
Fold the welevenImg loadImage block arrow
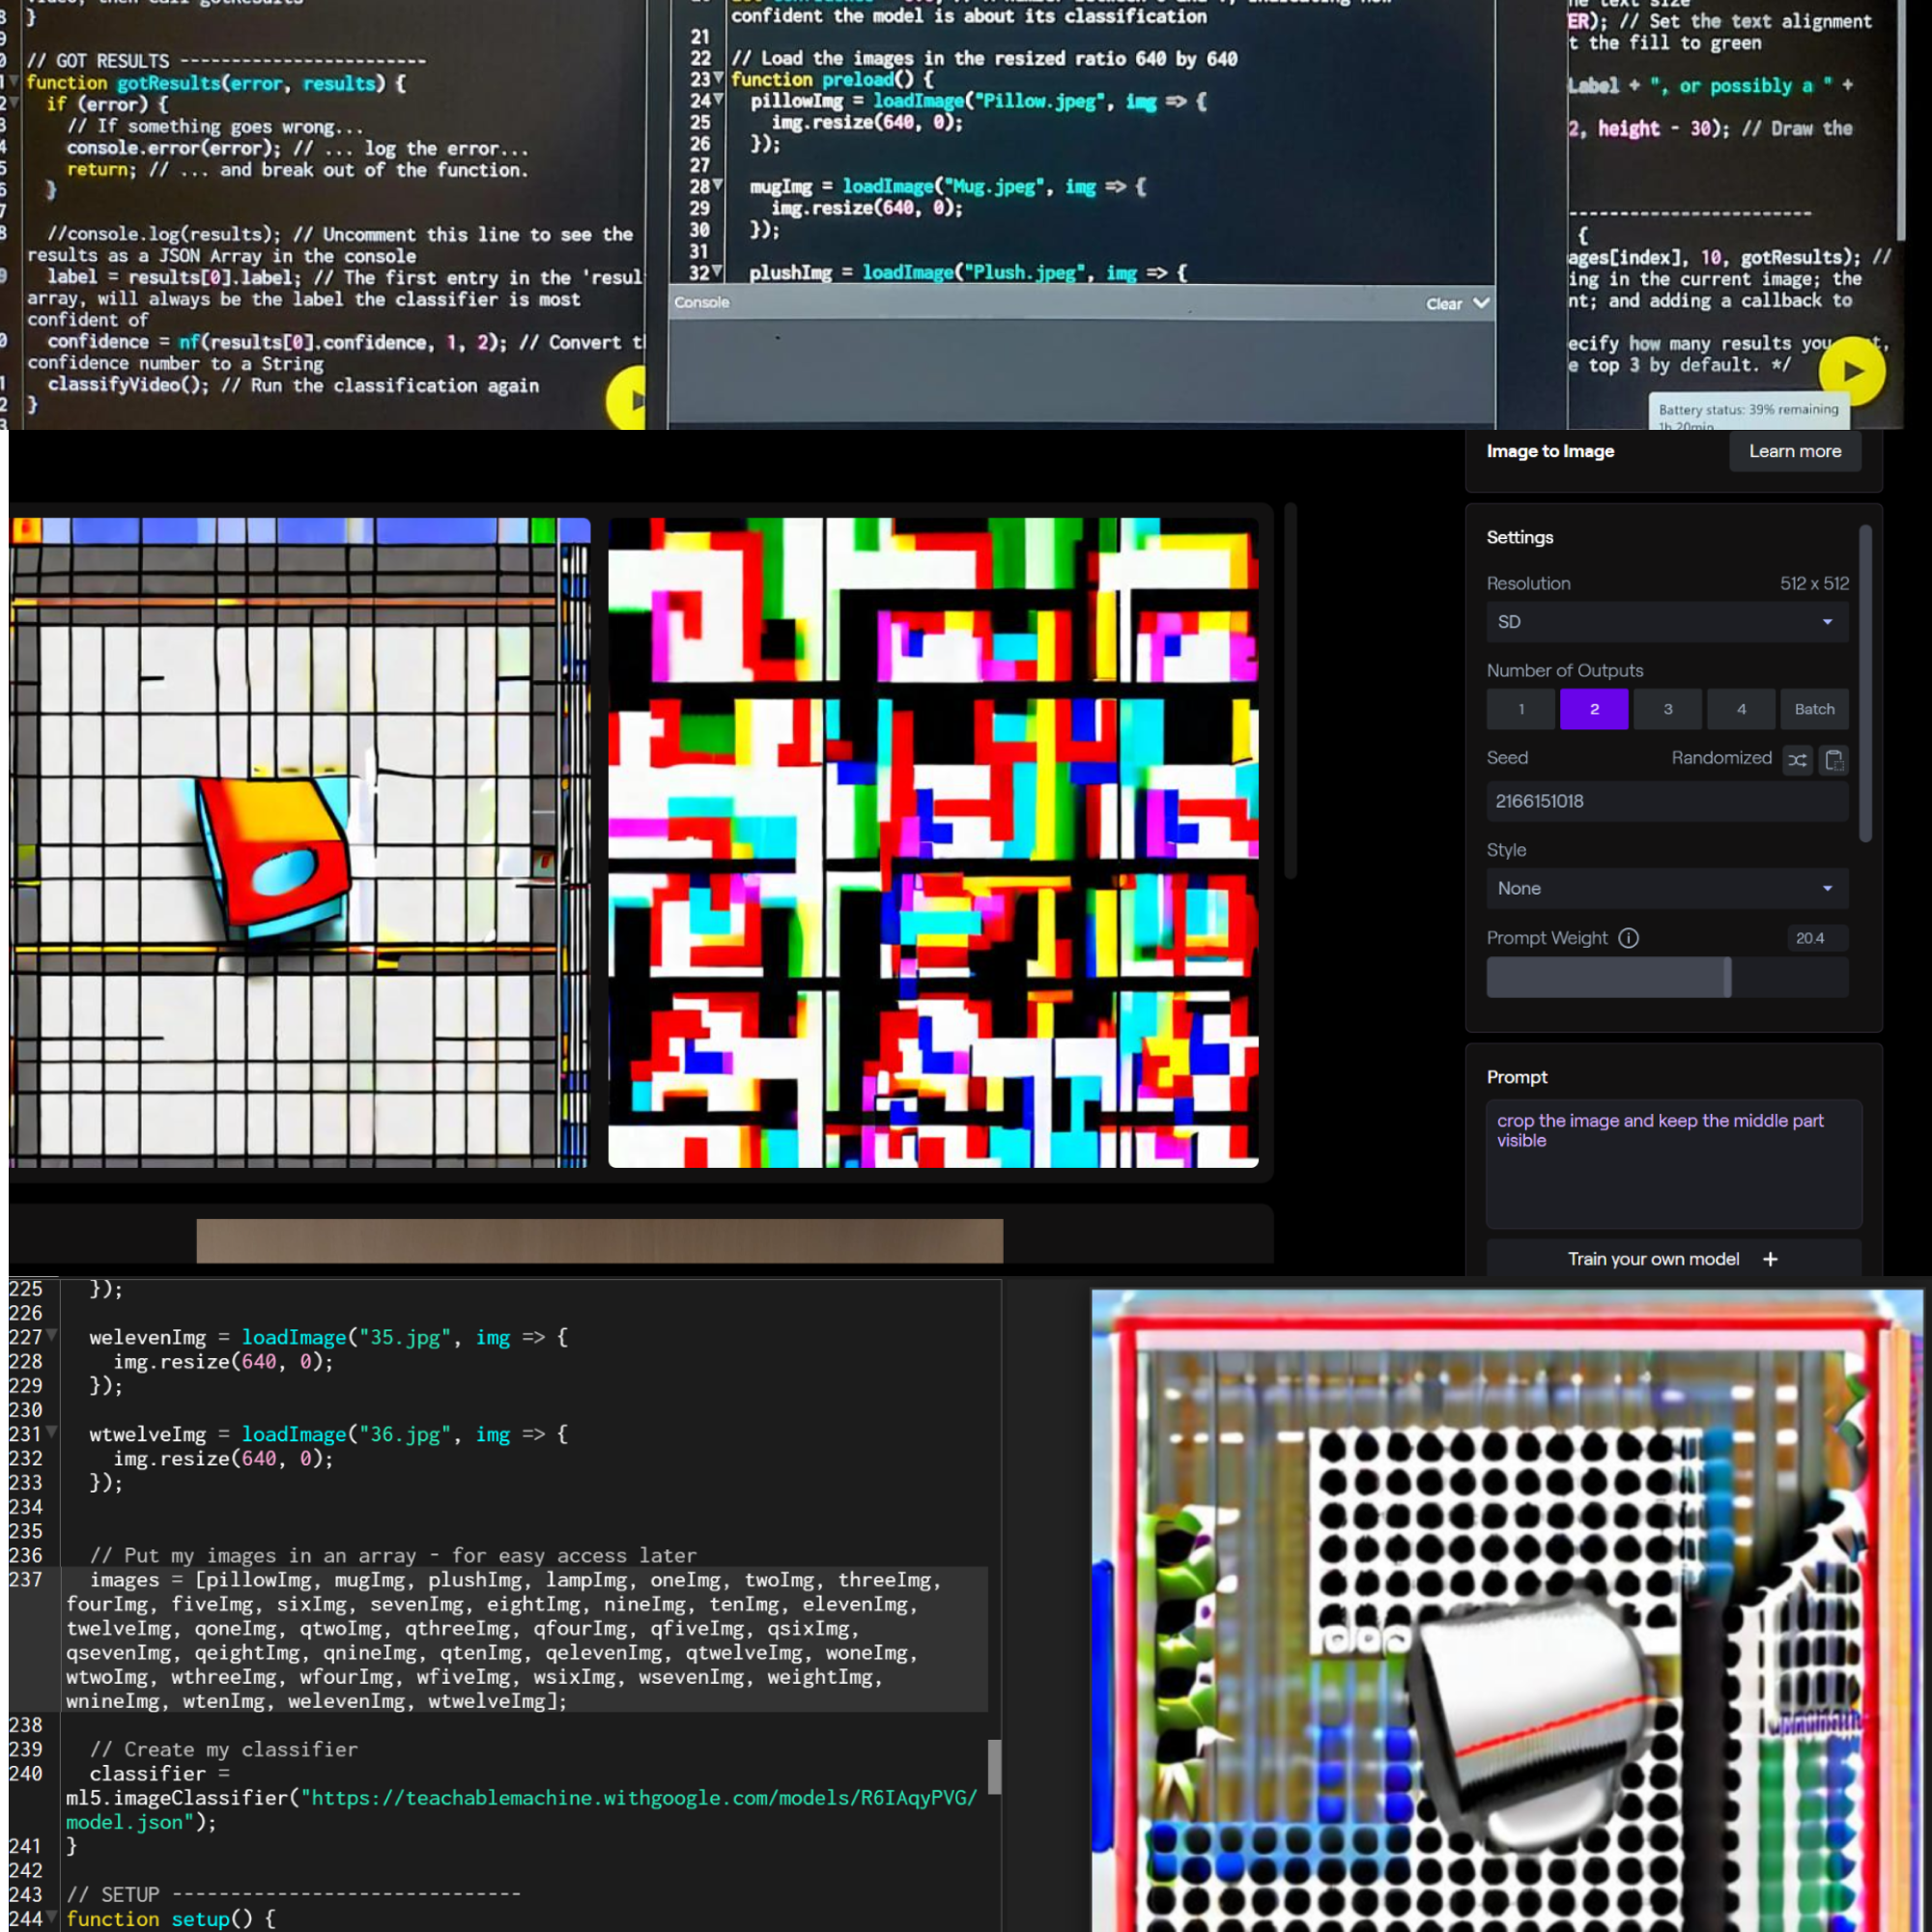[51, 1336]
